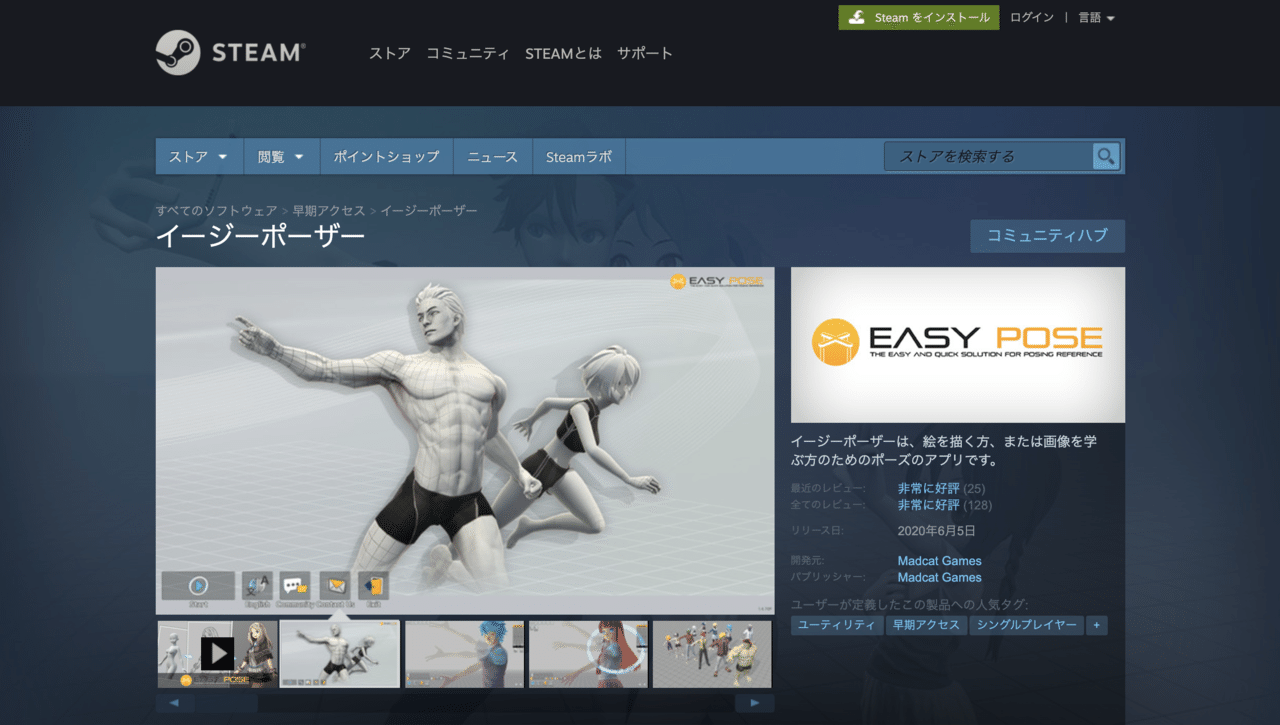
Task: Select the 早期アクセス tag
Action: tap(926, 625)
